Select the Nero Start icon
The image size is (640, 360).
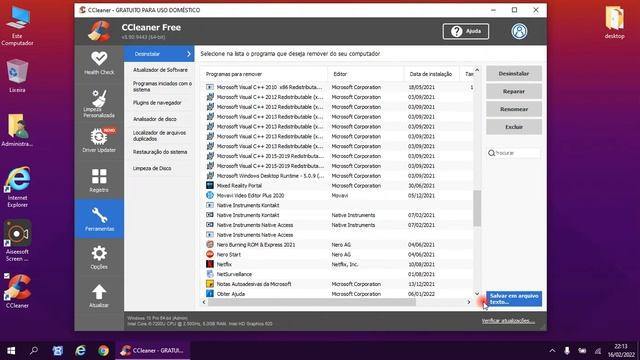pos(210,254)
